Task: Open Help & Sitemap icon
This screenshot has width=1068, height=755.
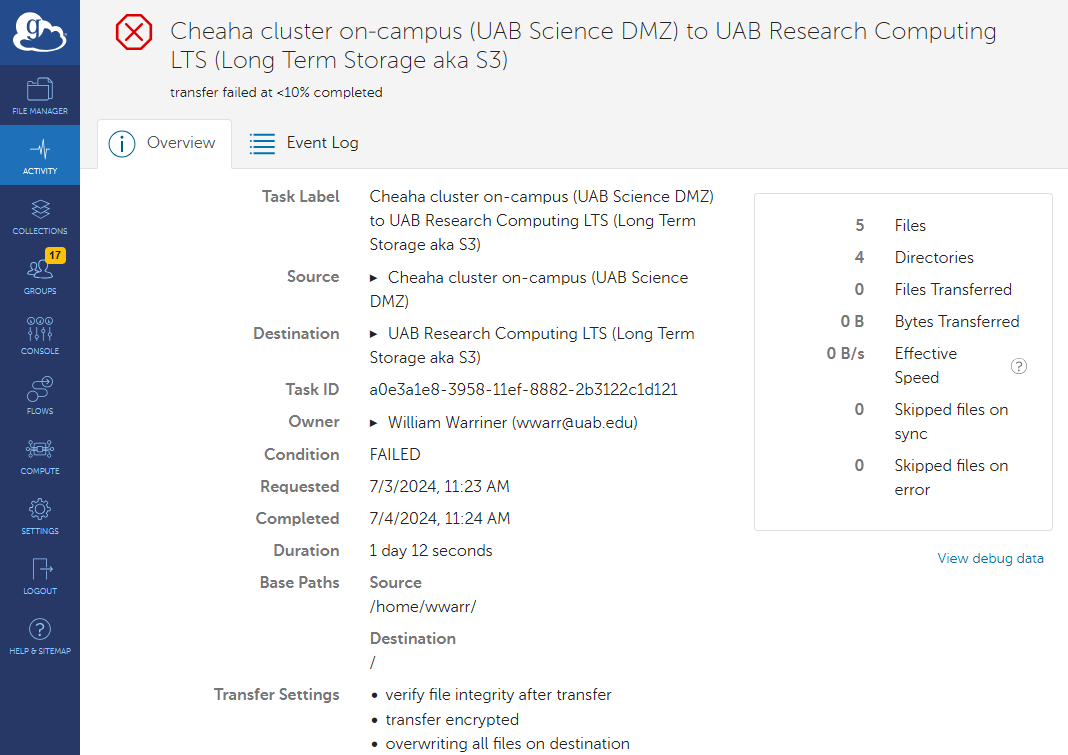Action: click(40, 635)
